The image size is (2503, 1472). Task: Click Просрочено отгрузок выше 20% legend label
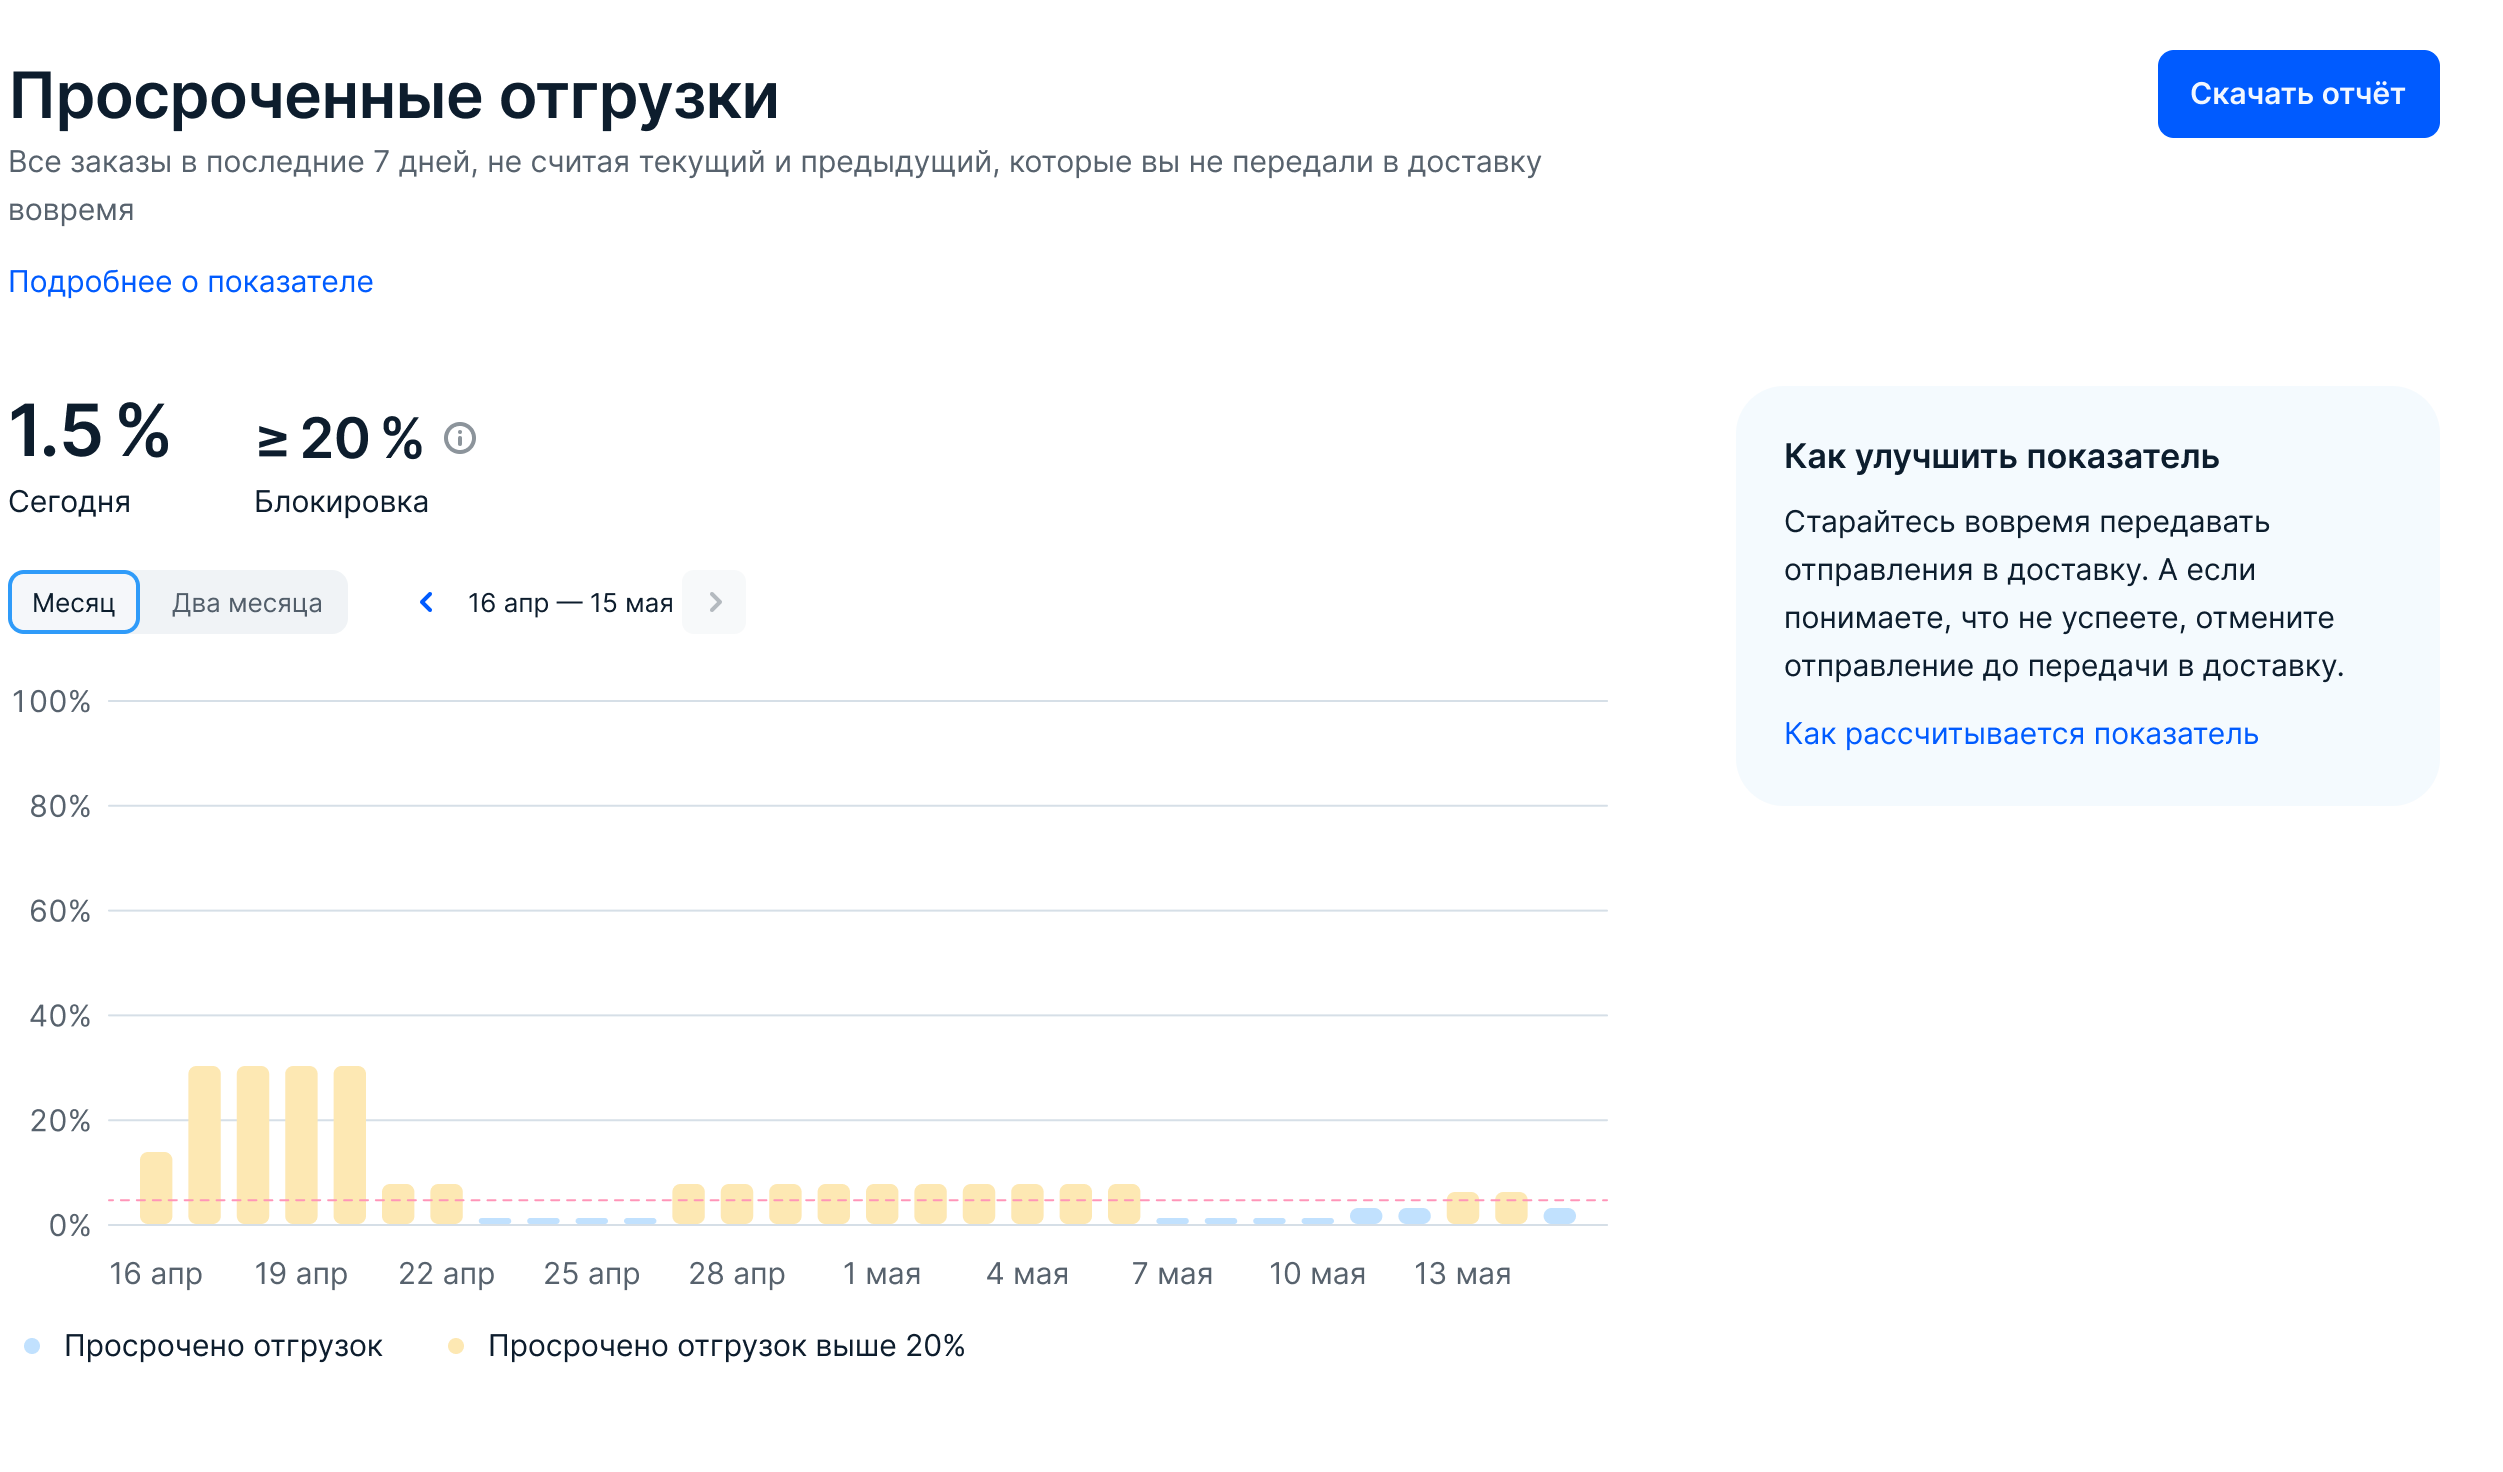(x=726, y=1346)
